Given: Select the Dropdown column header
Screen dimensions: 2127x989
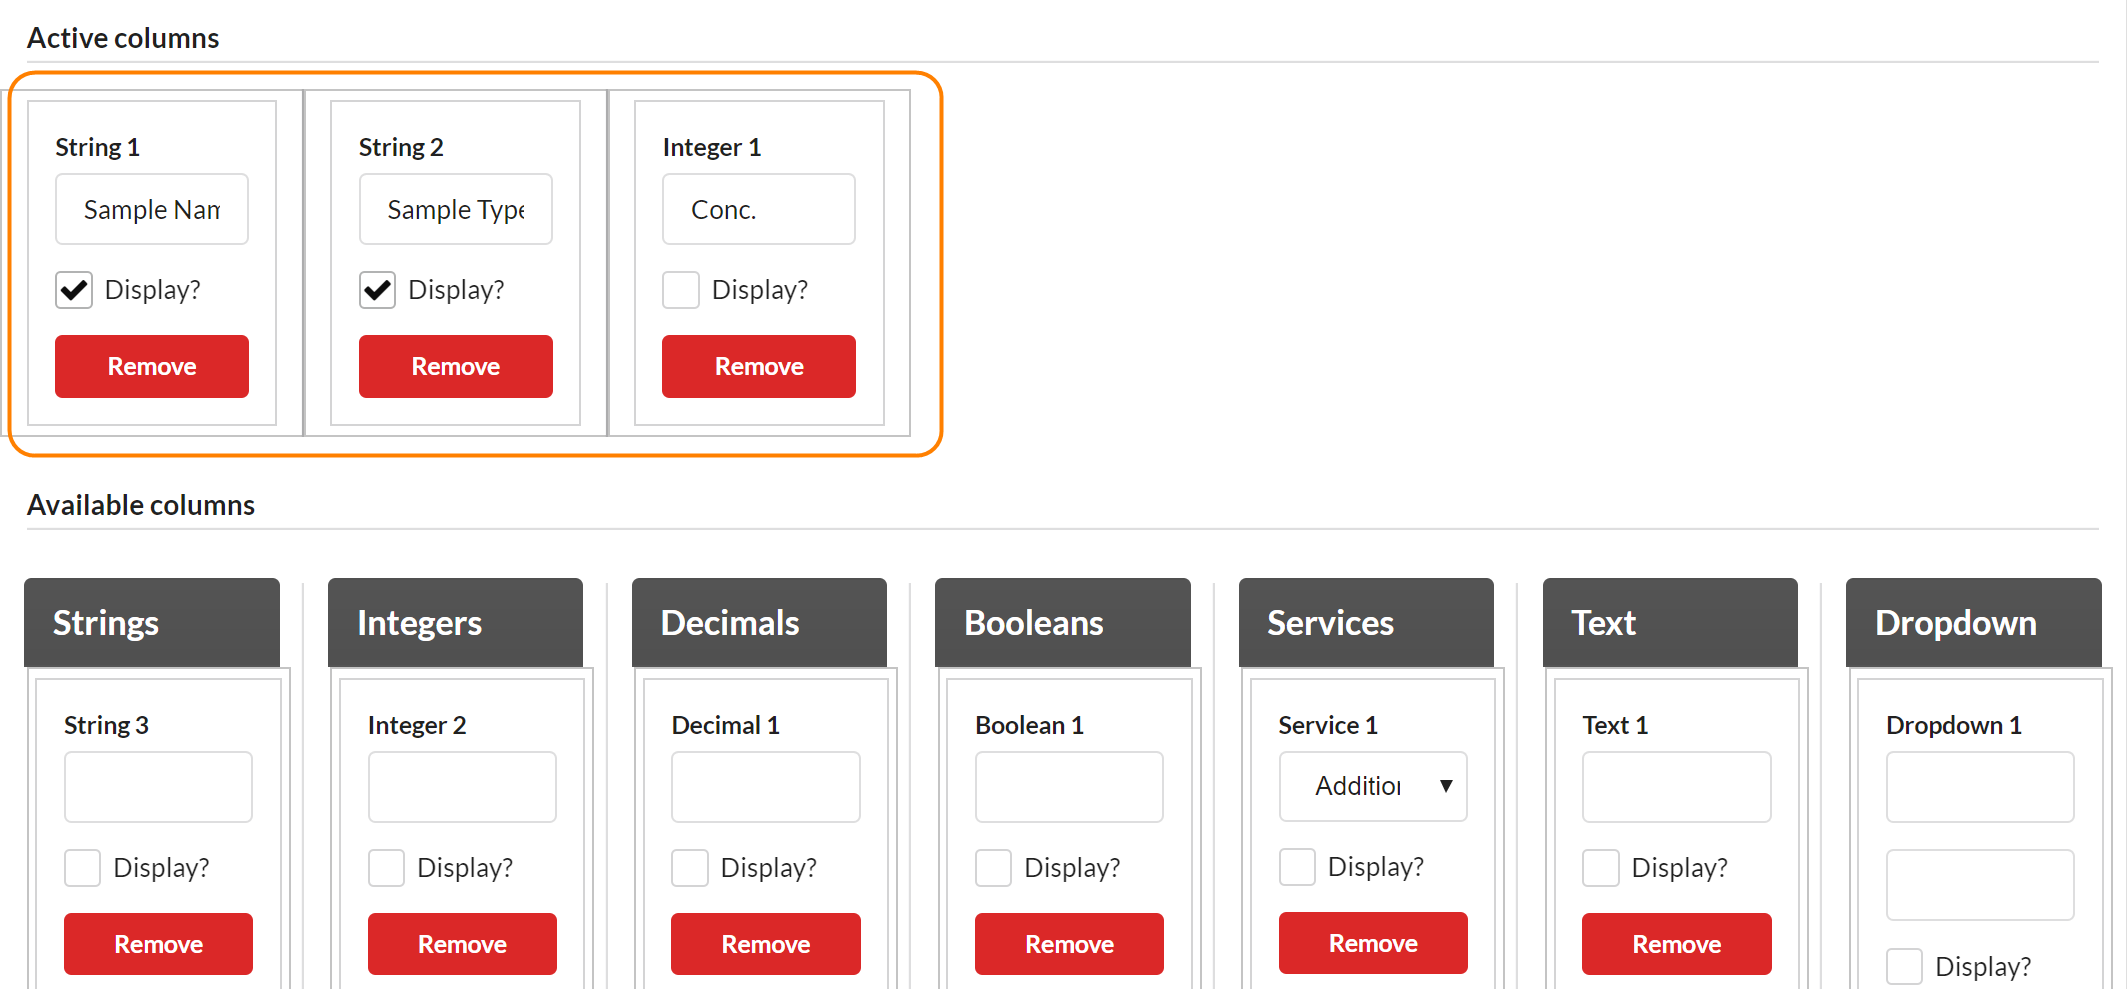Looking at the screenshot, I should [x=1973, y=623].
